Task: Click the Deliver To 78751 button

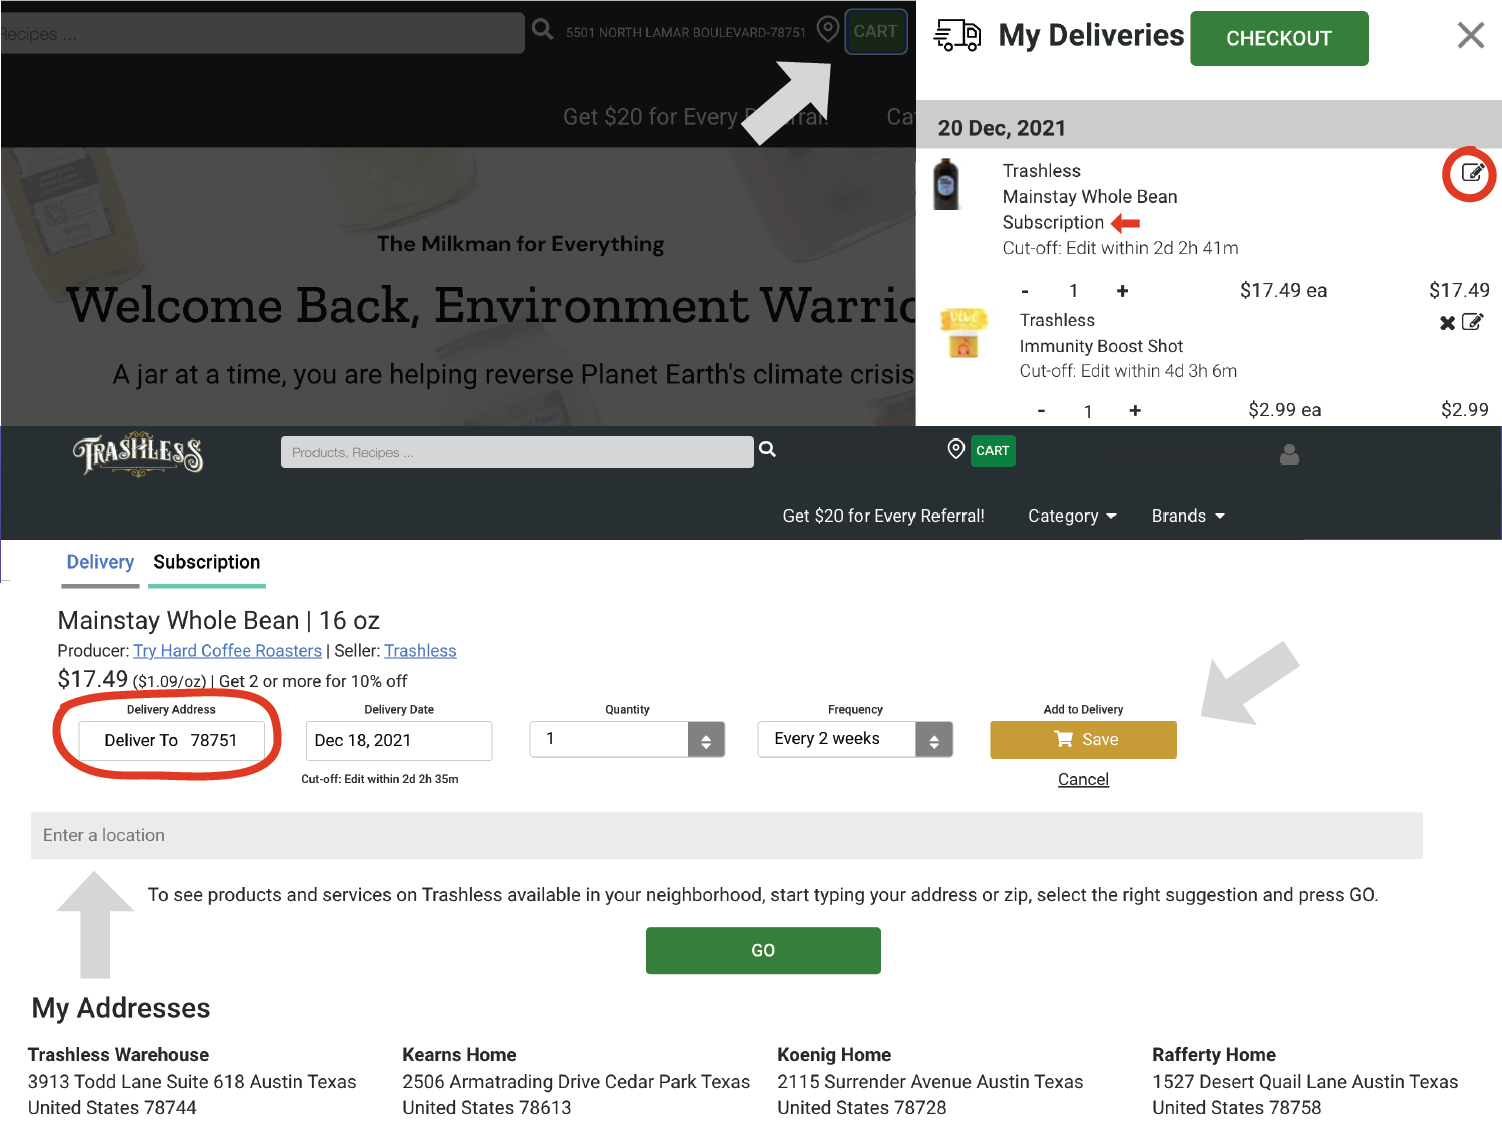Action: point(171,740)
